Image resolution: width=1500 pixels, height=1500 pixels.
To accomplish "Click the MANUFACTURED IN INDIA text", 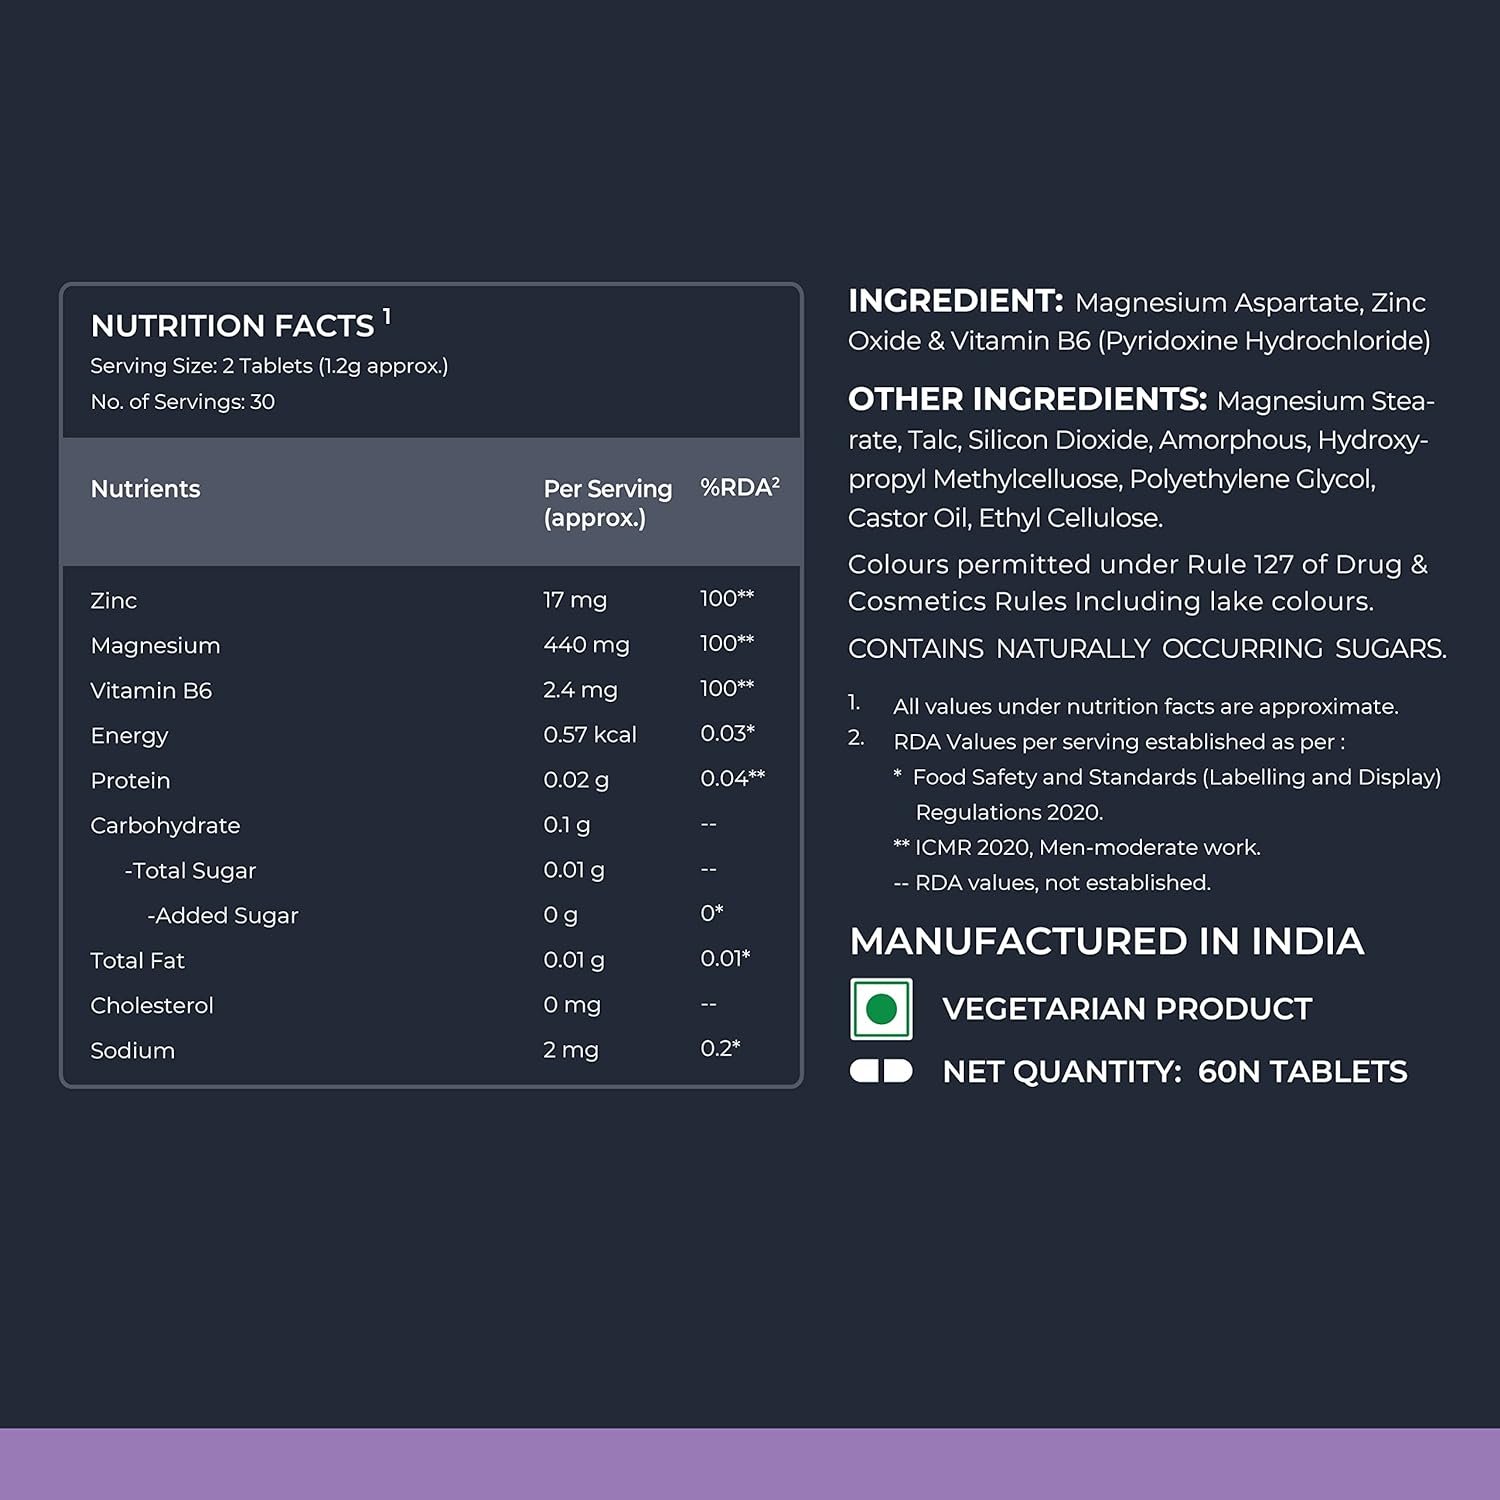I will tap(1106, 941).
